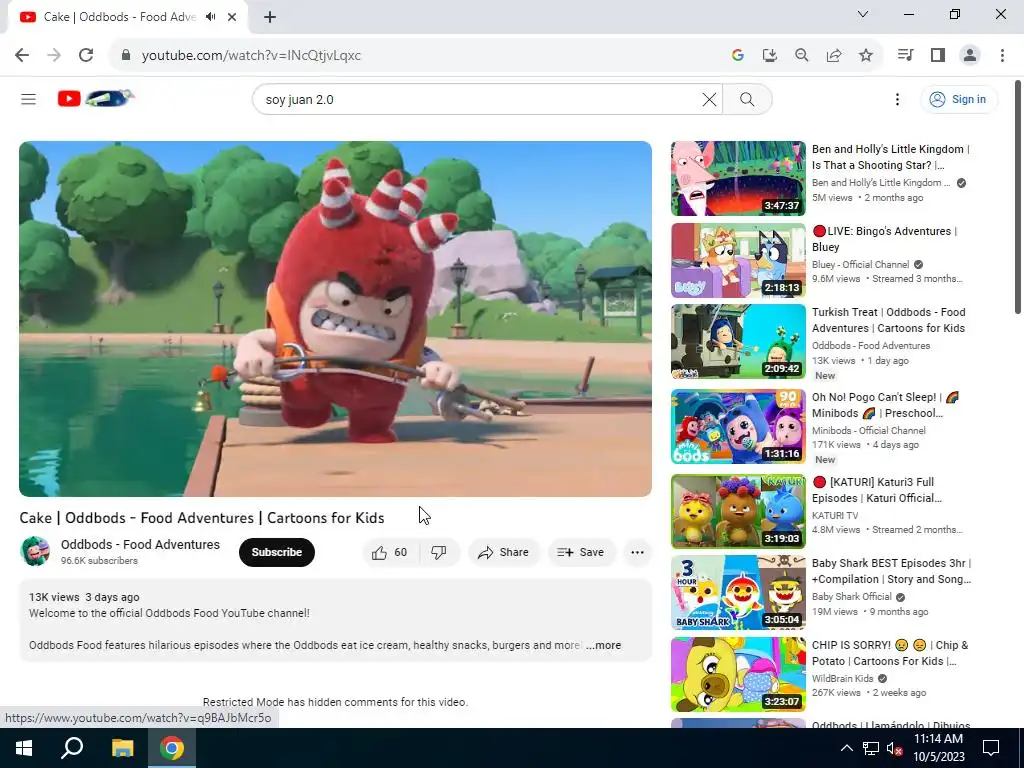Click the KATURI TV channel name
Image resolution: width=1024 pixels, height=768 pixels.
(835, 515)
